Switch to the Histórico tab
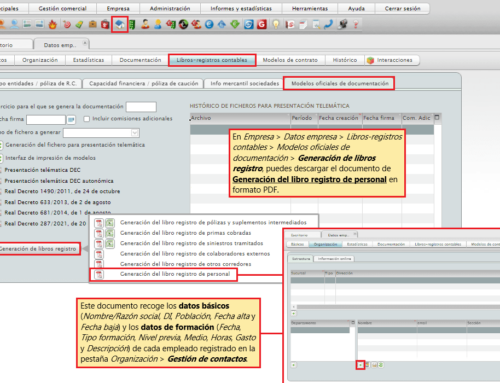 pyautogui.click(x=345, y=60)
